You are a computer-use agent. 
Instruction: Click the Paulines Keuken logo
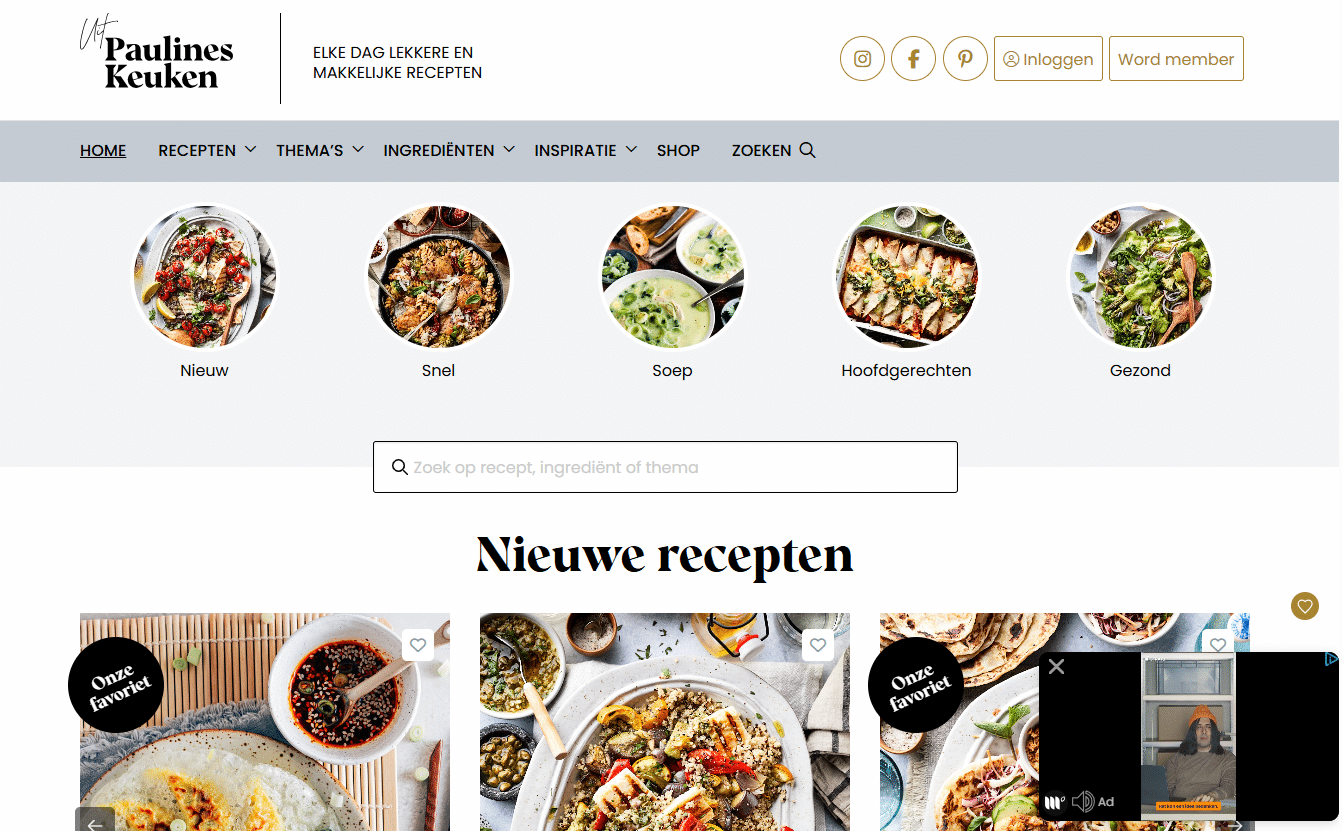pyautogui.click(x=156, y=56)
